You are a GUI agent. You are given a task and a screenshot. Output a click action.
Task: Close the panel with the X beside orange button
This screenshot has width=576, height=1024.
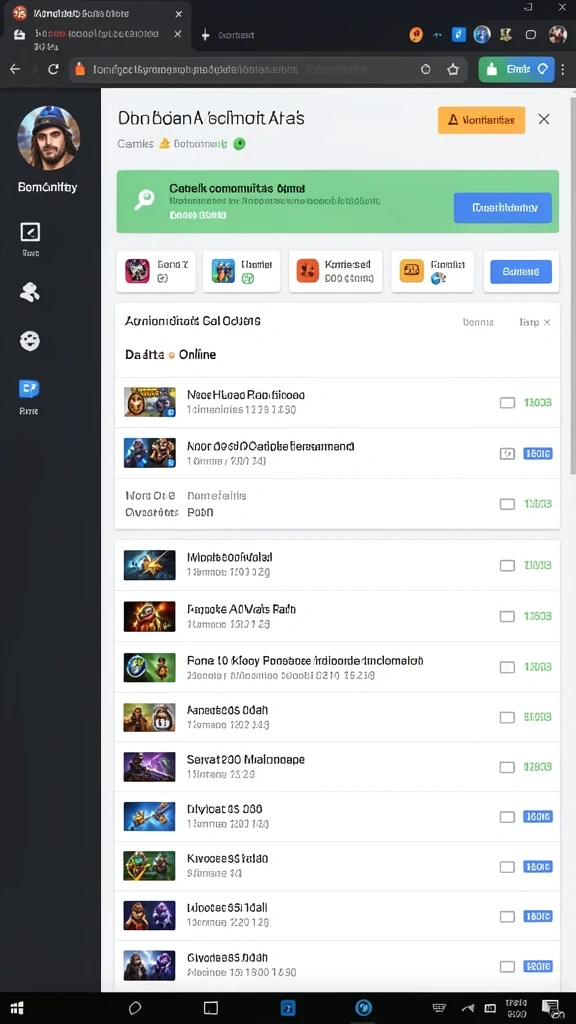pos(543,119)
